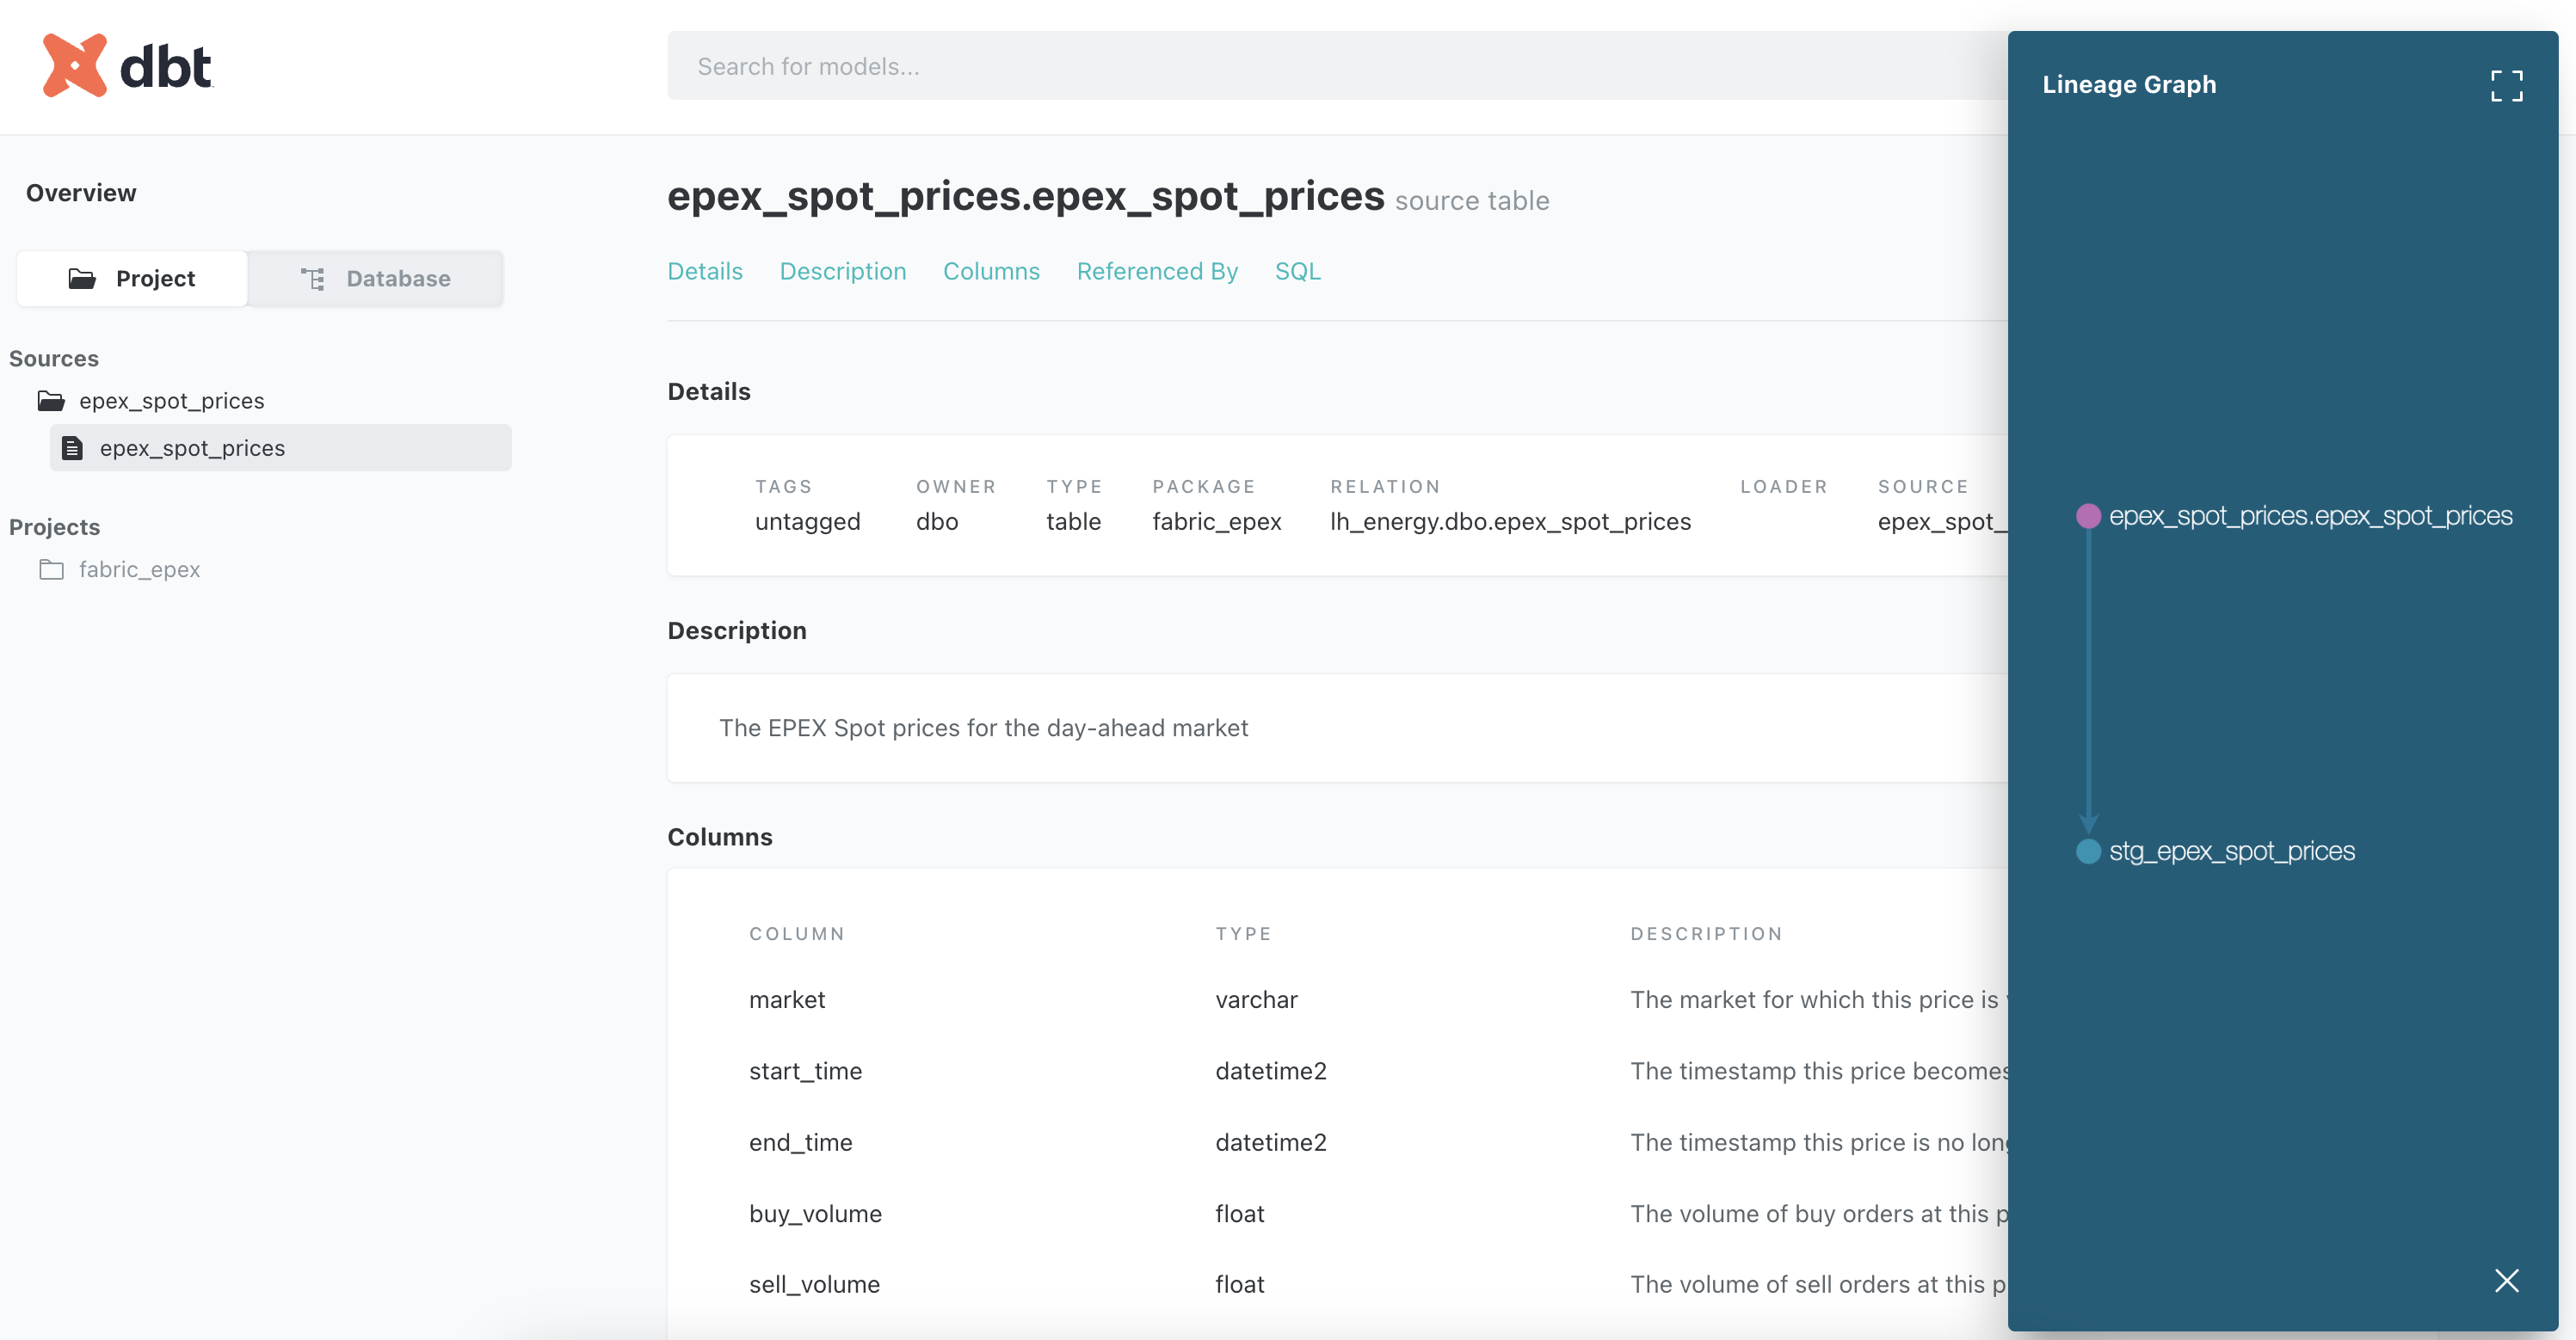Jump to the Columns tab
The height and width of the screenshot is (1340, 2576).
click(x=990, y=271)
